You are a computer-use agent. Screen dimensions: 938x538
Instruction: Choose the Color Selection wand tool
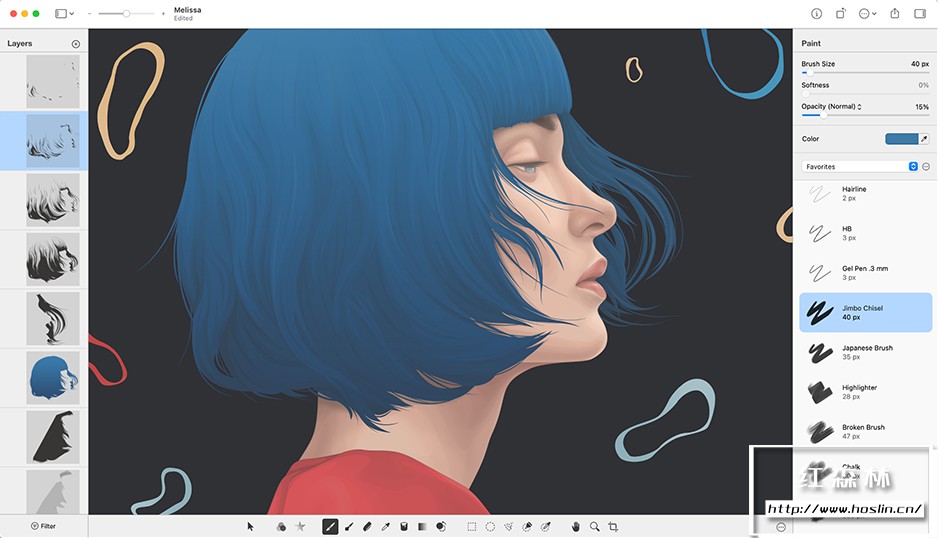pyautogui.click(x=546, y=527)
